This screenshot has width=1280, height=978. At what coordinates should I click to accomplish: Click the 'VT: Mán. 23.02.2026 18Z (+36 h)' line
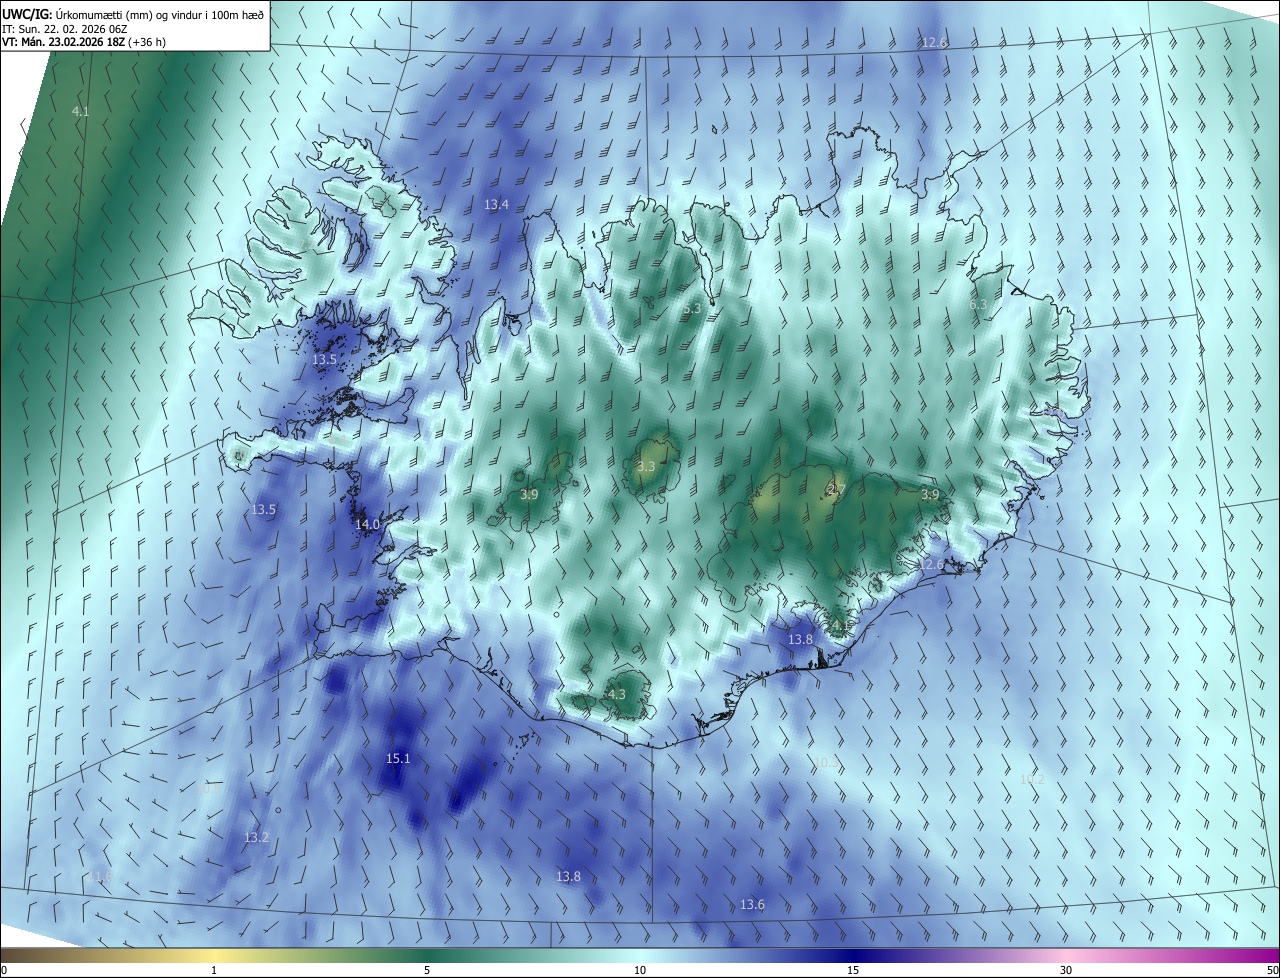tap(82, 43)
